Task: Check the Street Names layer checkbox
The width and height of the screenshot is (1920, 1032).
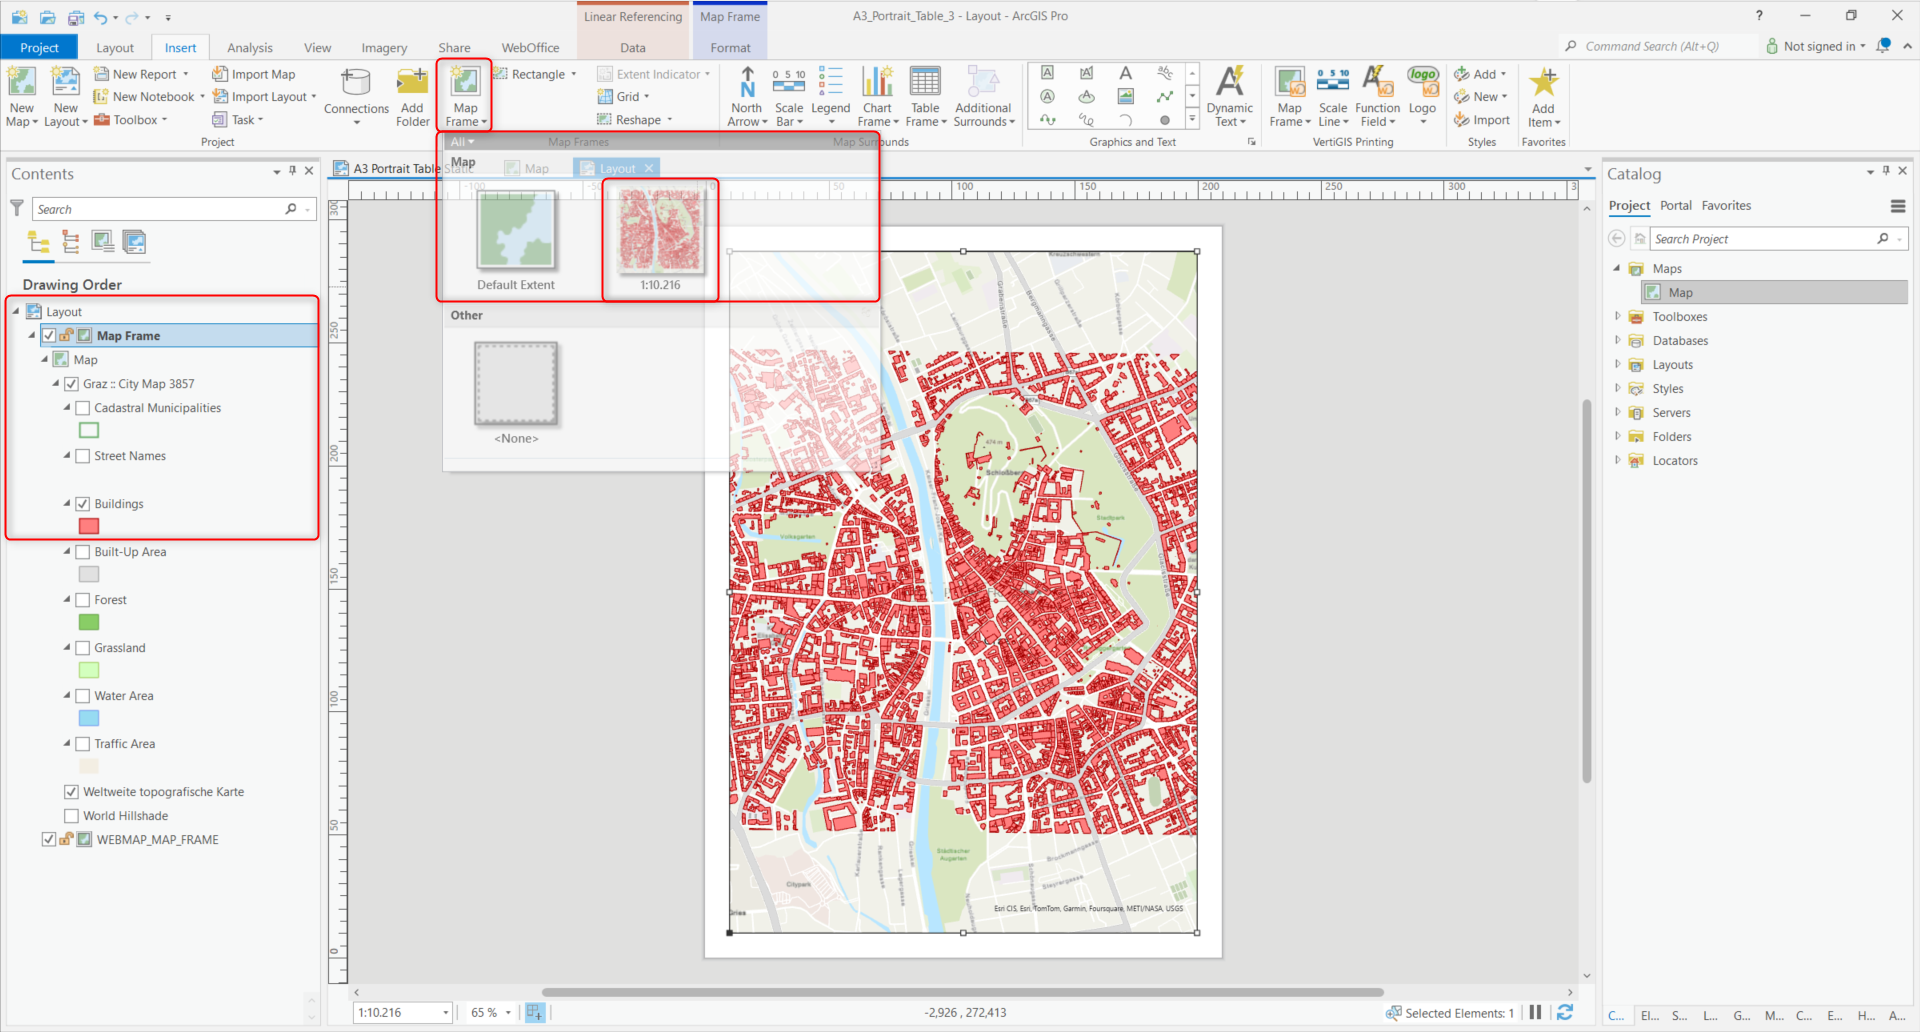Action: pos(82,455)
